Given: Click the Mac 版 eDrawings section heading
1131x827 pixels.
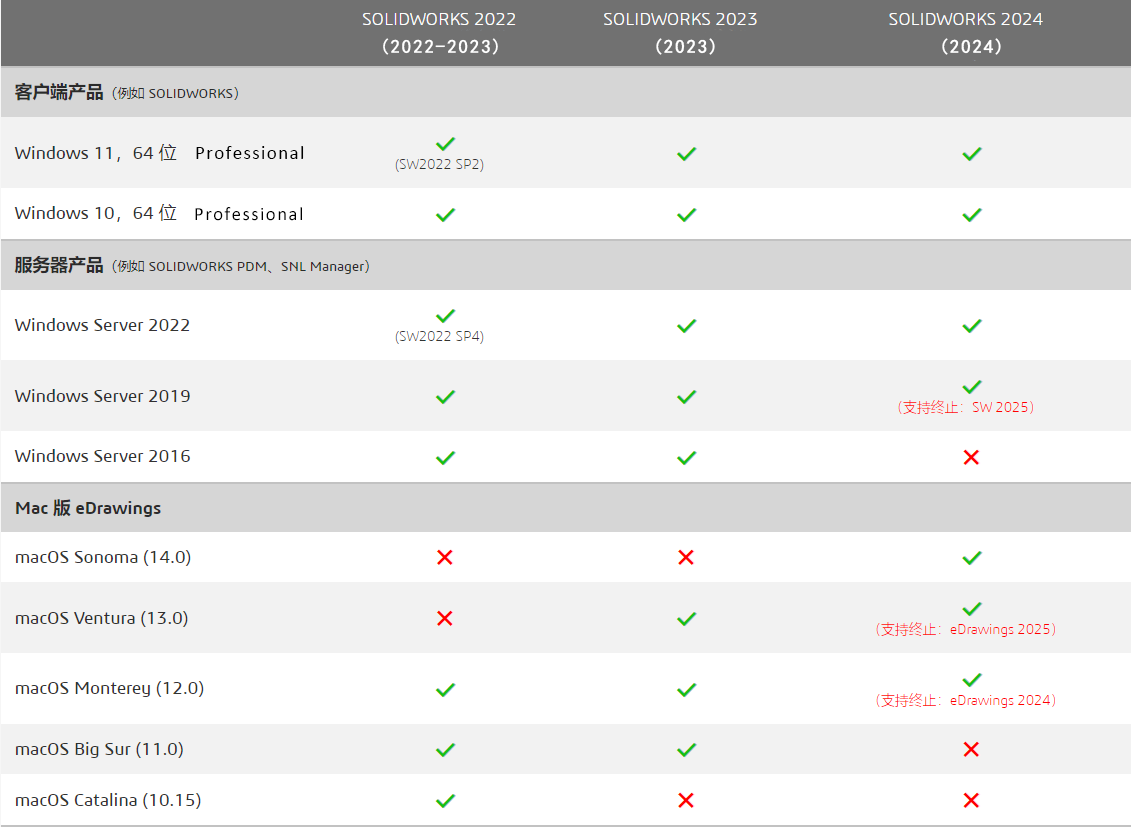Looking at the screenshot, I should click(88, 508).
